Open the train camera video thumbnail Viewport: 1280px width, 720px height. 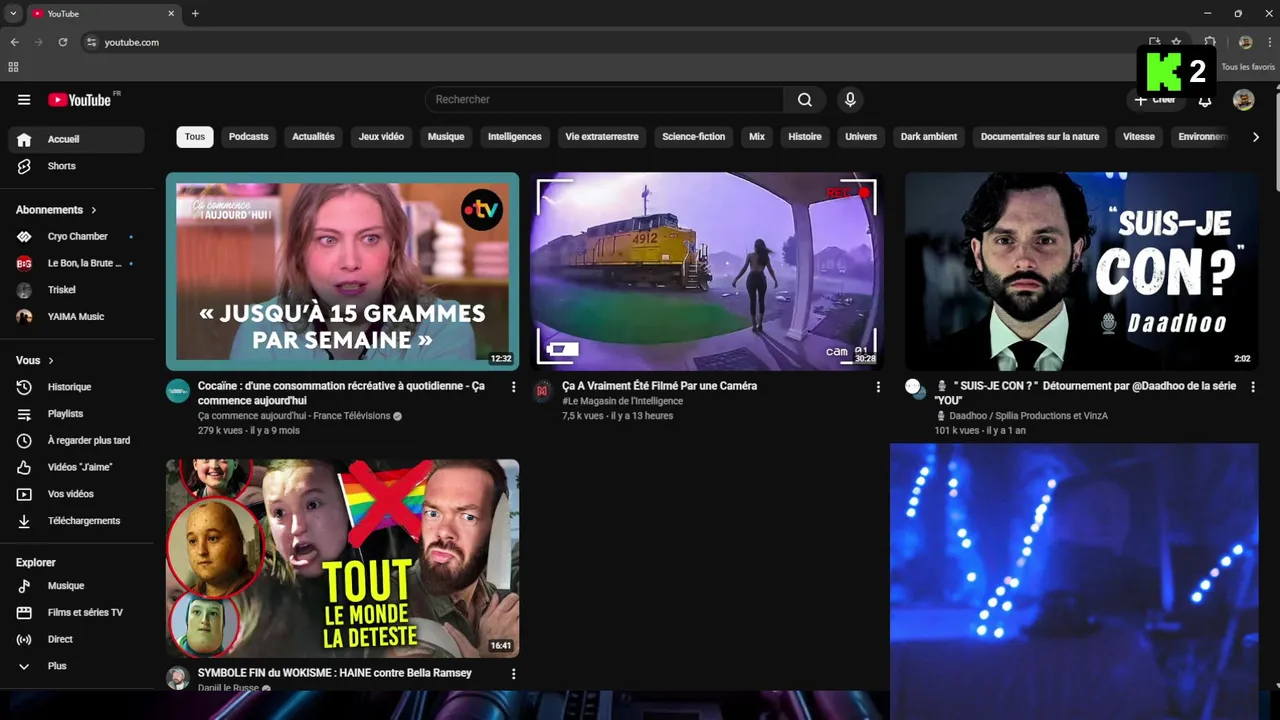click(707, 271)
